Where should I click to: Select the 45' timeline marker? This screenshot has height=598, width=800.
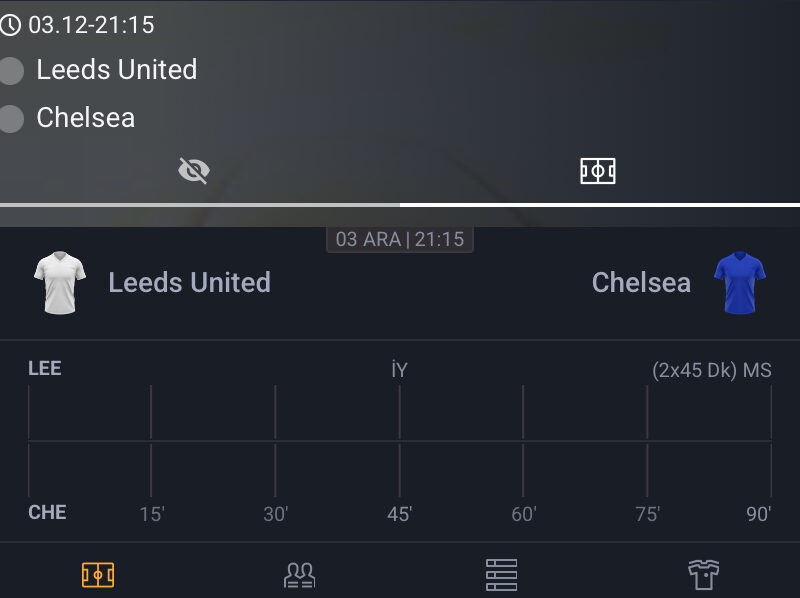(399, 511)
